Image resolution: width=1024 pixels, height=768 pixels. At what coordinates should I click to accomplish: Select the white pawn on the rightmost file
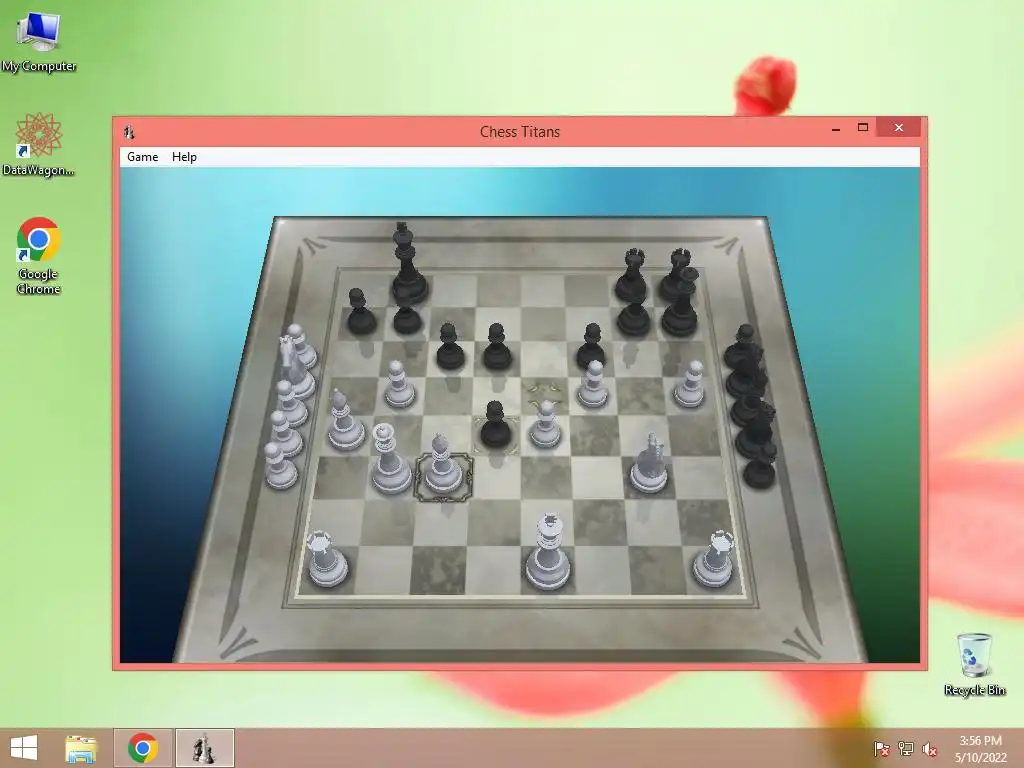pos(690,385)
